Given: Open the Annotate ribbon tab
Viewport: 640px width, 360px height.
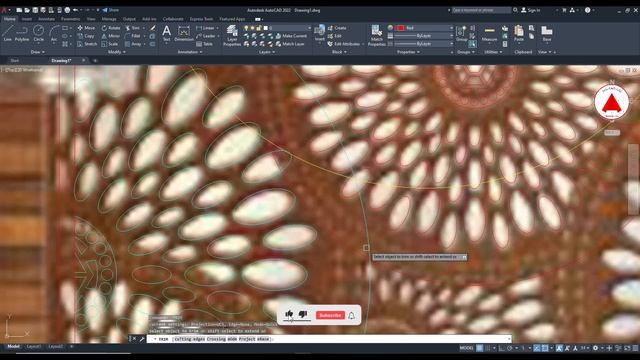Looking at the screenshot, I should [46, 19].
